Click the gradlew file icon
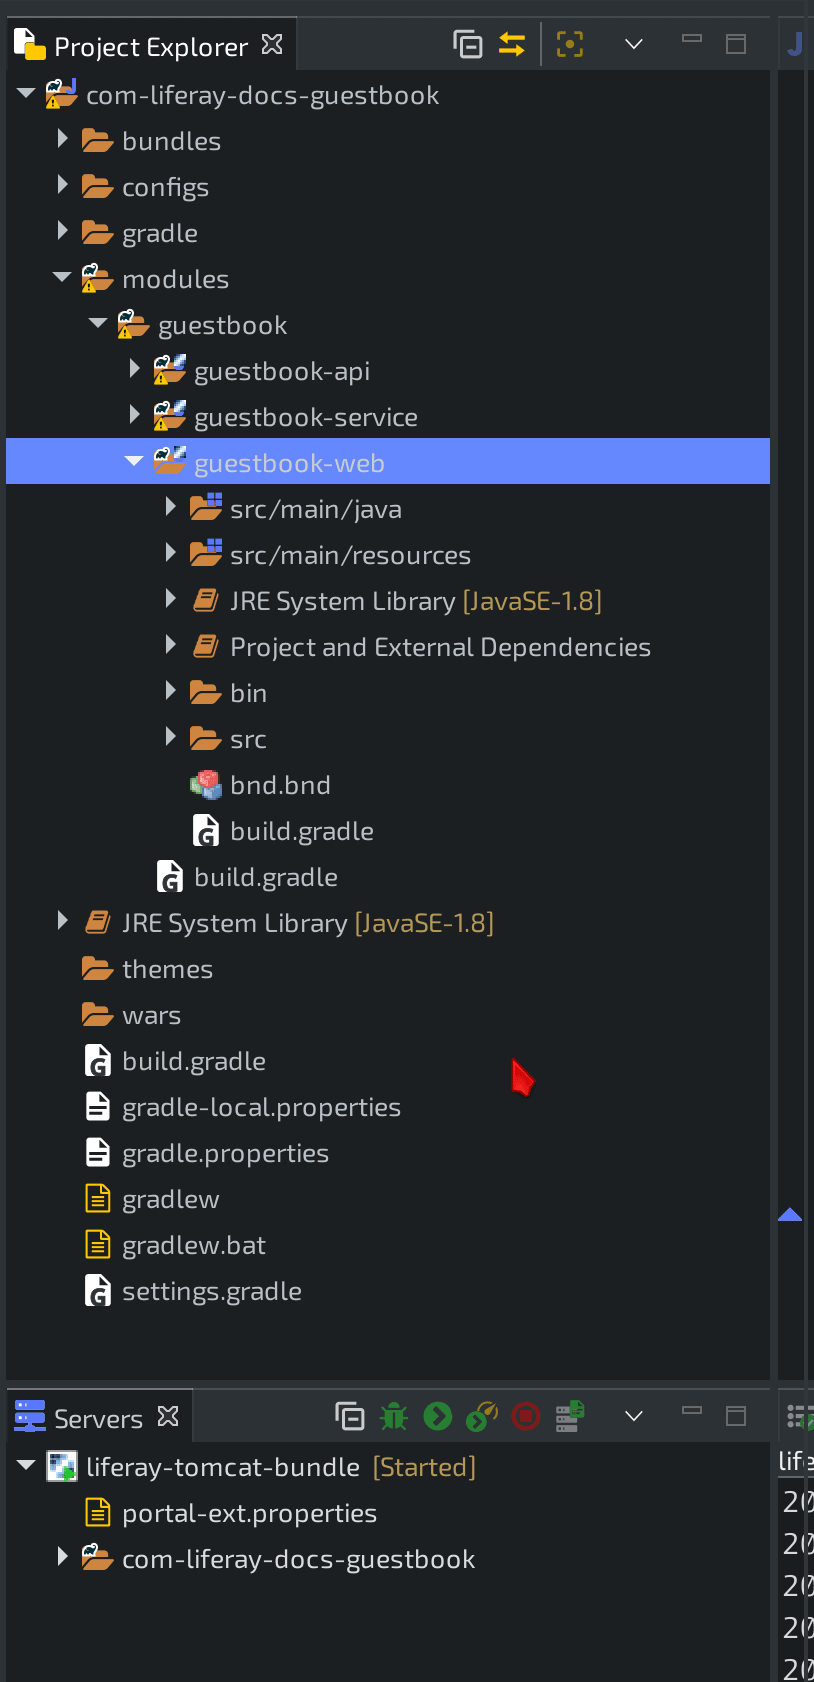Viewport: 814px width, 1682px height. click(98, 1198)
